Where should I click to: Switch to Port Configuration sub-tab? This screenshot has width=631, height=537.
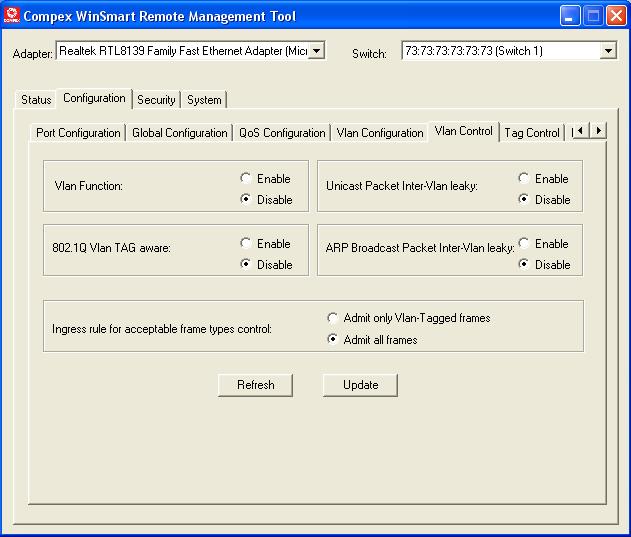(x=78, y=133)
